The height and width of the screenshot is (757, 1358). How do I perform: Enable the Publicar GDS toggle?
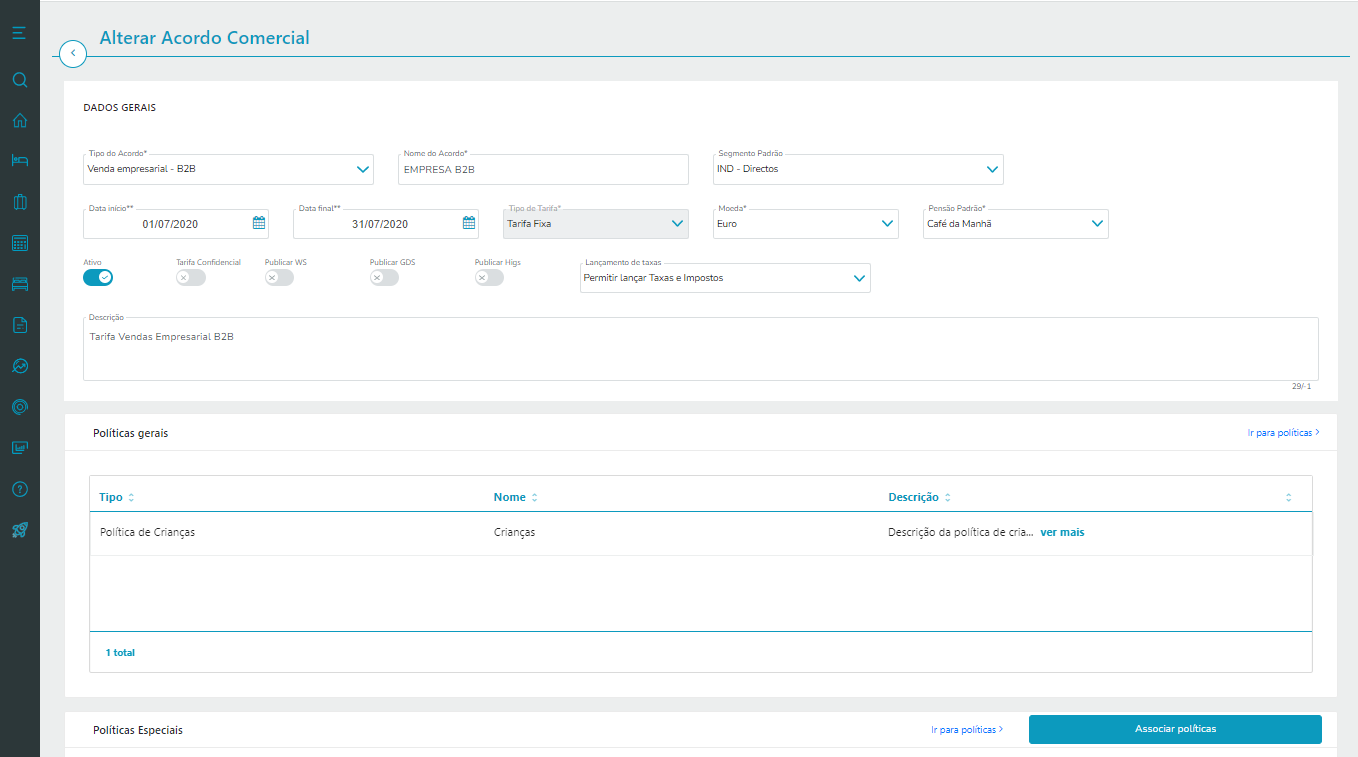(x=384, y=277)
